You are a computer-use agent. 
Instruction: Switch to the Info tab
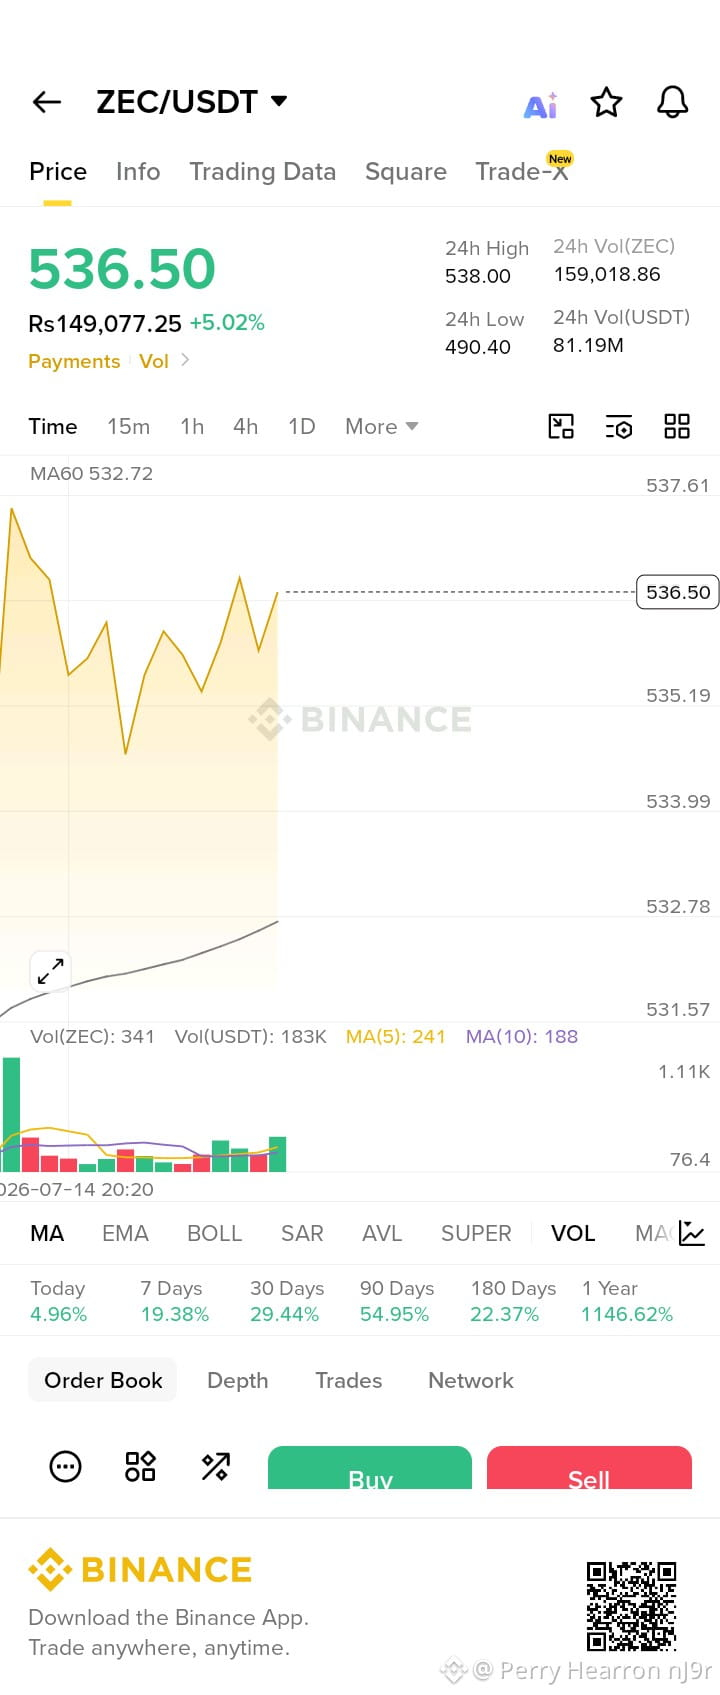(138, 172)
